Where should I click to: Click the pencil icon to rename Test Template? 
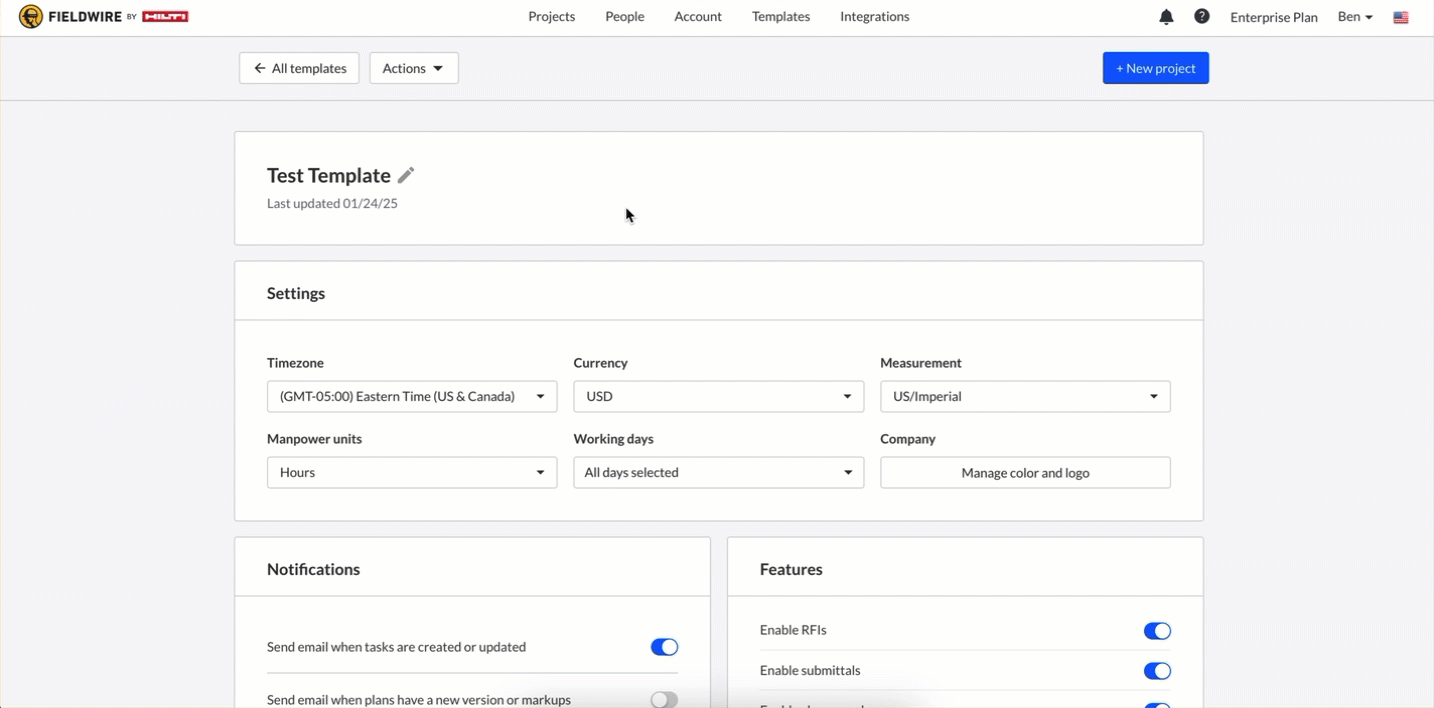pos(406,176)
